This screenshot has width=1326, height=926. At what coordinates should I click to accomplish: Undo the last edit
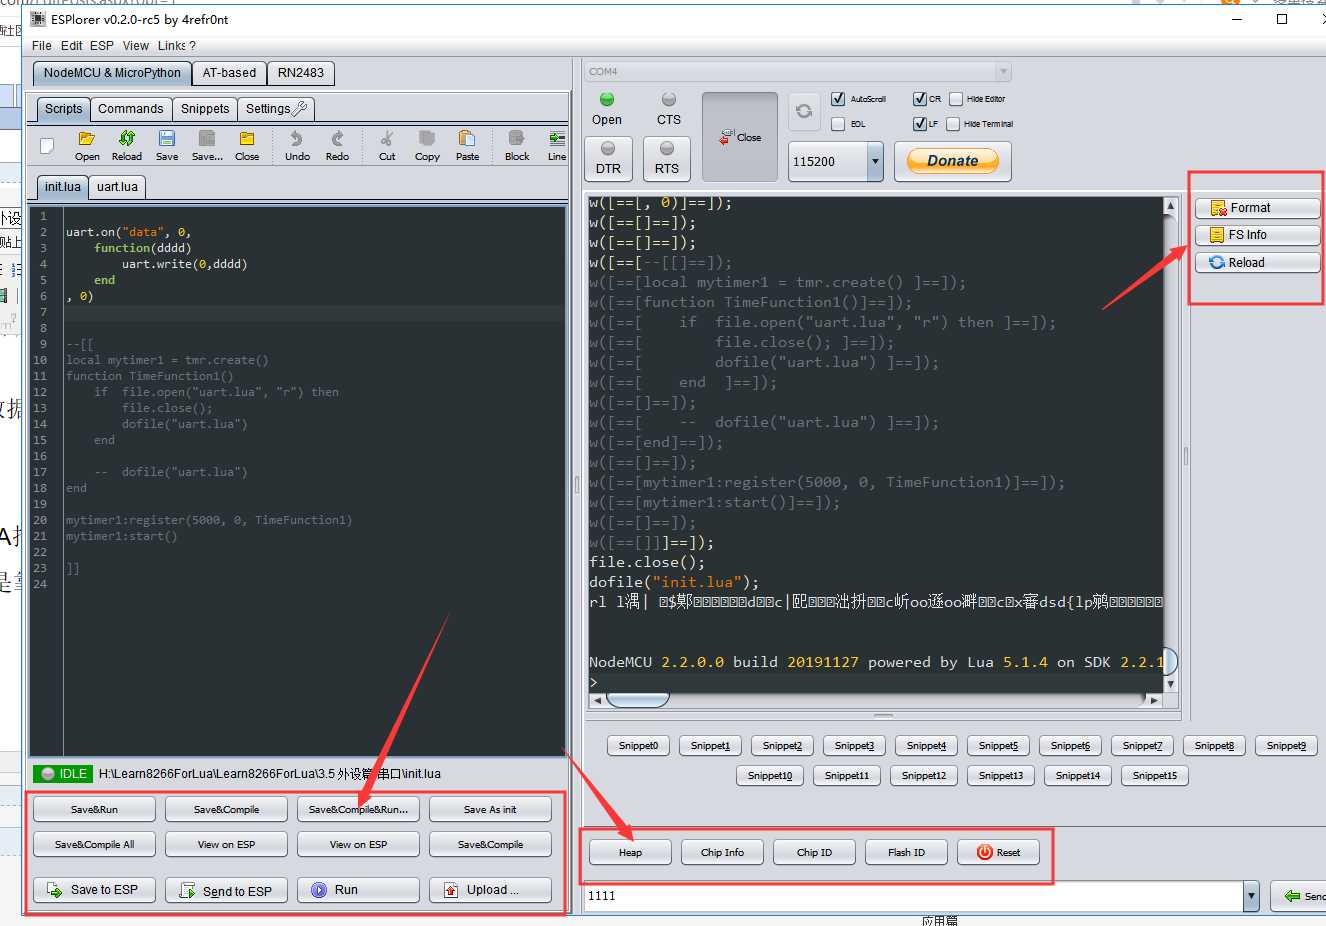[297, 145]
